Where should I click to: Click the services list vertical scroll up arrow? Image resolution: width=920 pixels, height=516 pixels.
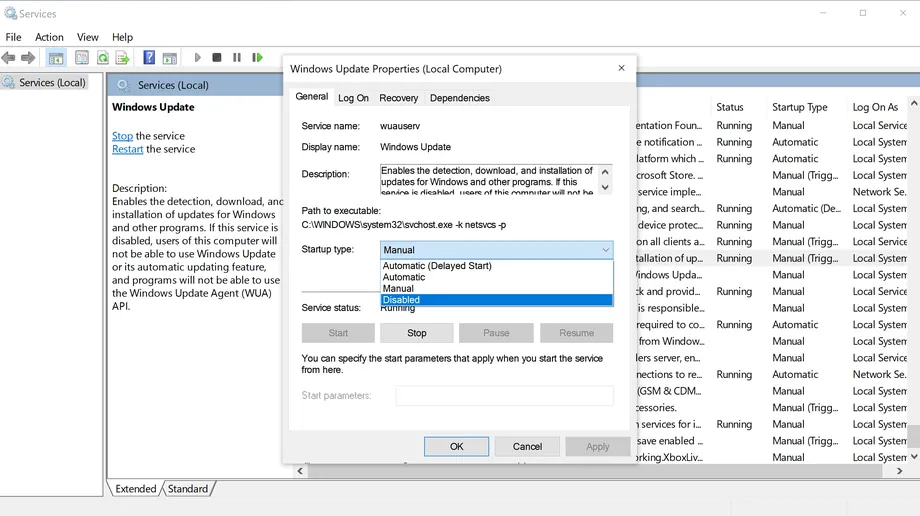point(914,103)
